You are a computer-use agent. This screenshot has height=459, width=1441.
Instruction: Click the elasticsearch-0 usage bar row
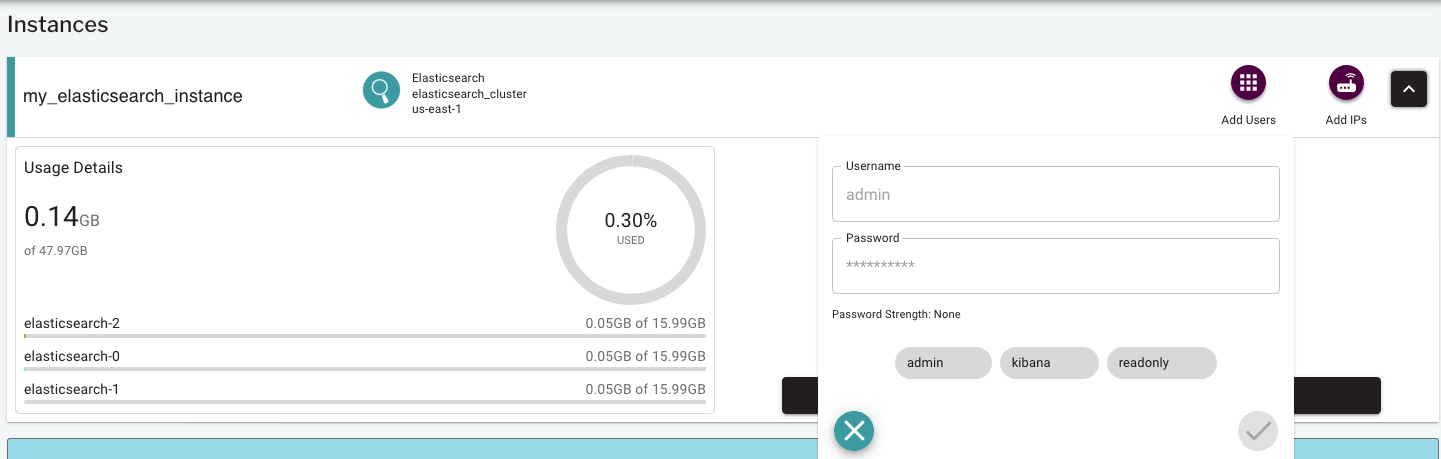365,360
